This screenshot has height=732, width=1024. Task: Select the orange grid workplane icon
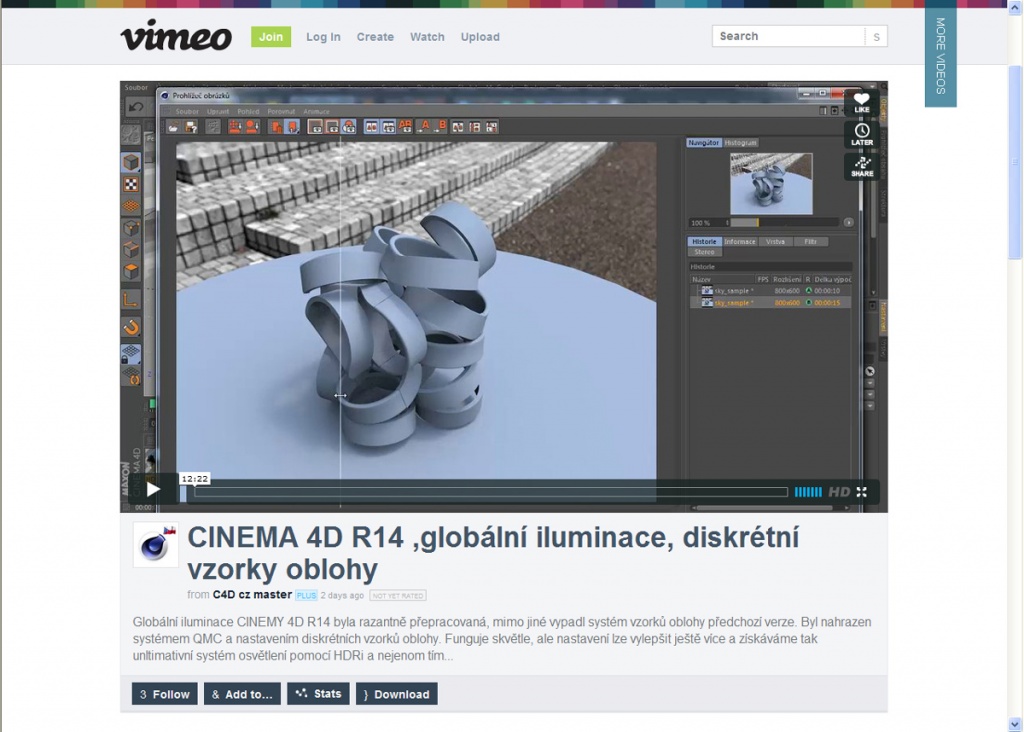point(131,206)
